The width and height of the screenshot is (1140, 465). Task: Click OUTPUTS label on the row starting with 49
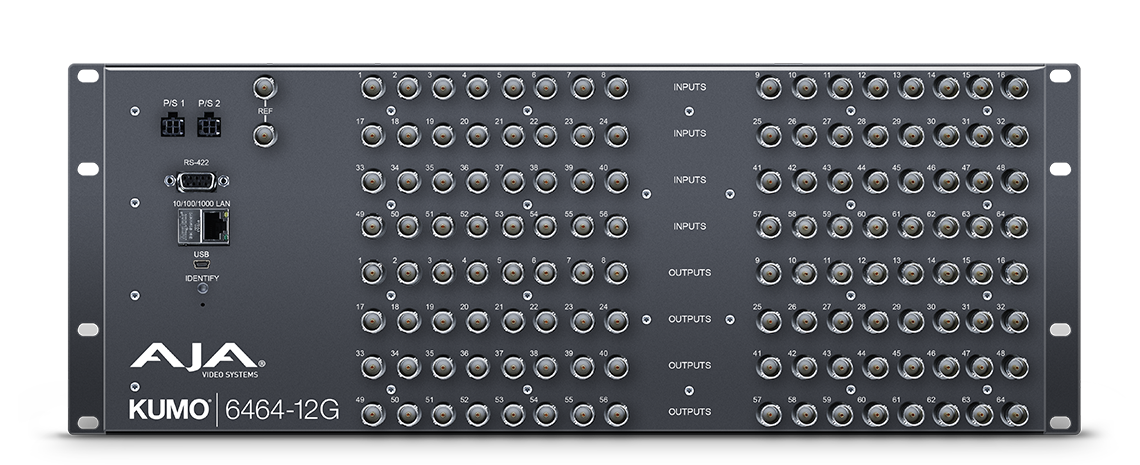(689, 412)
